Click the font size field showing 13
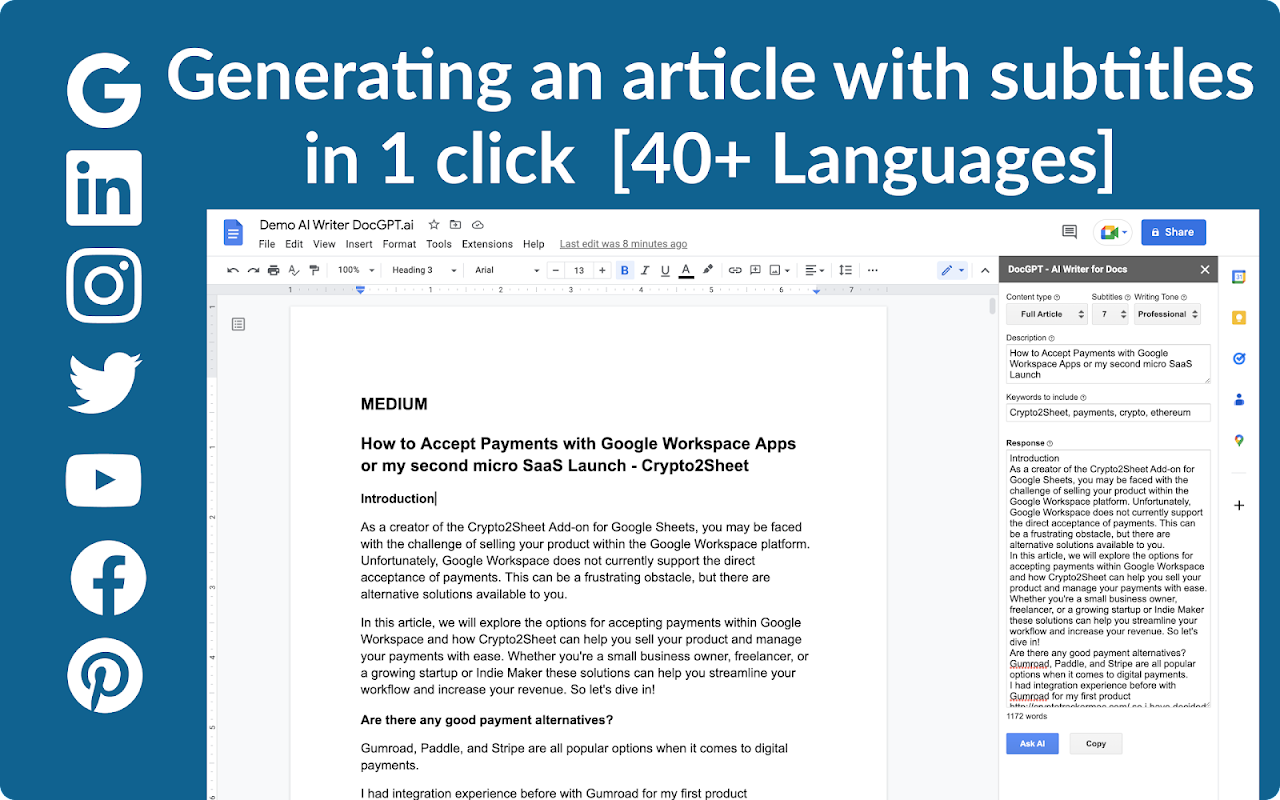This screenshot has width=1280, height=800. tap(579, 270)
